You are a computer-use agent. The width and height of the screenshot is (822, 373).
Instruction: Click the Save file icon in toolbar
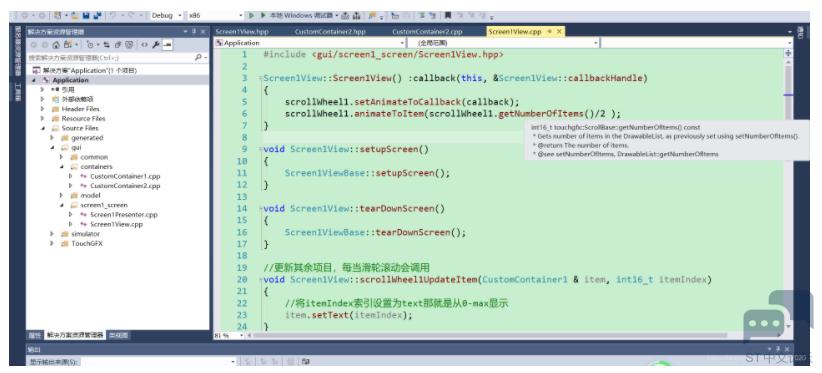86,16
